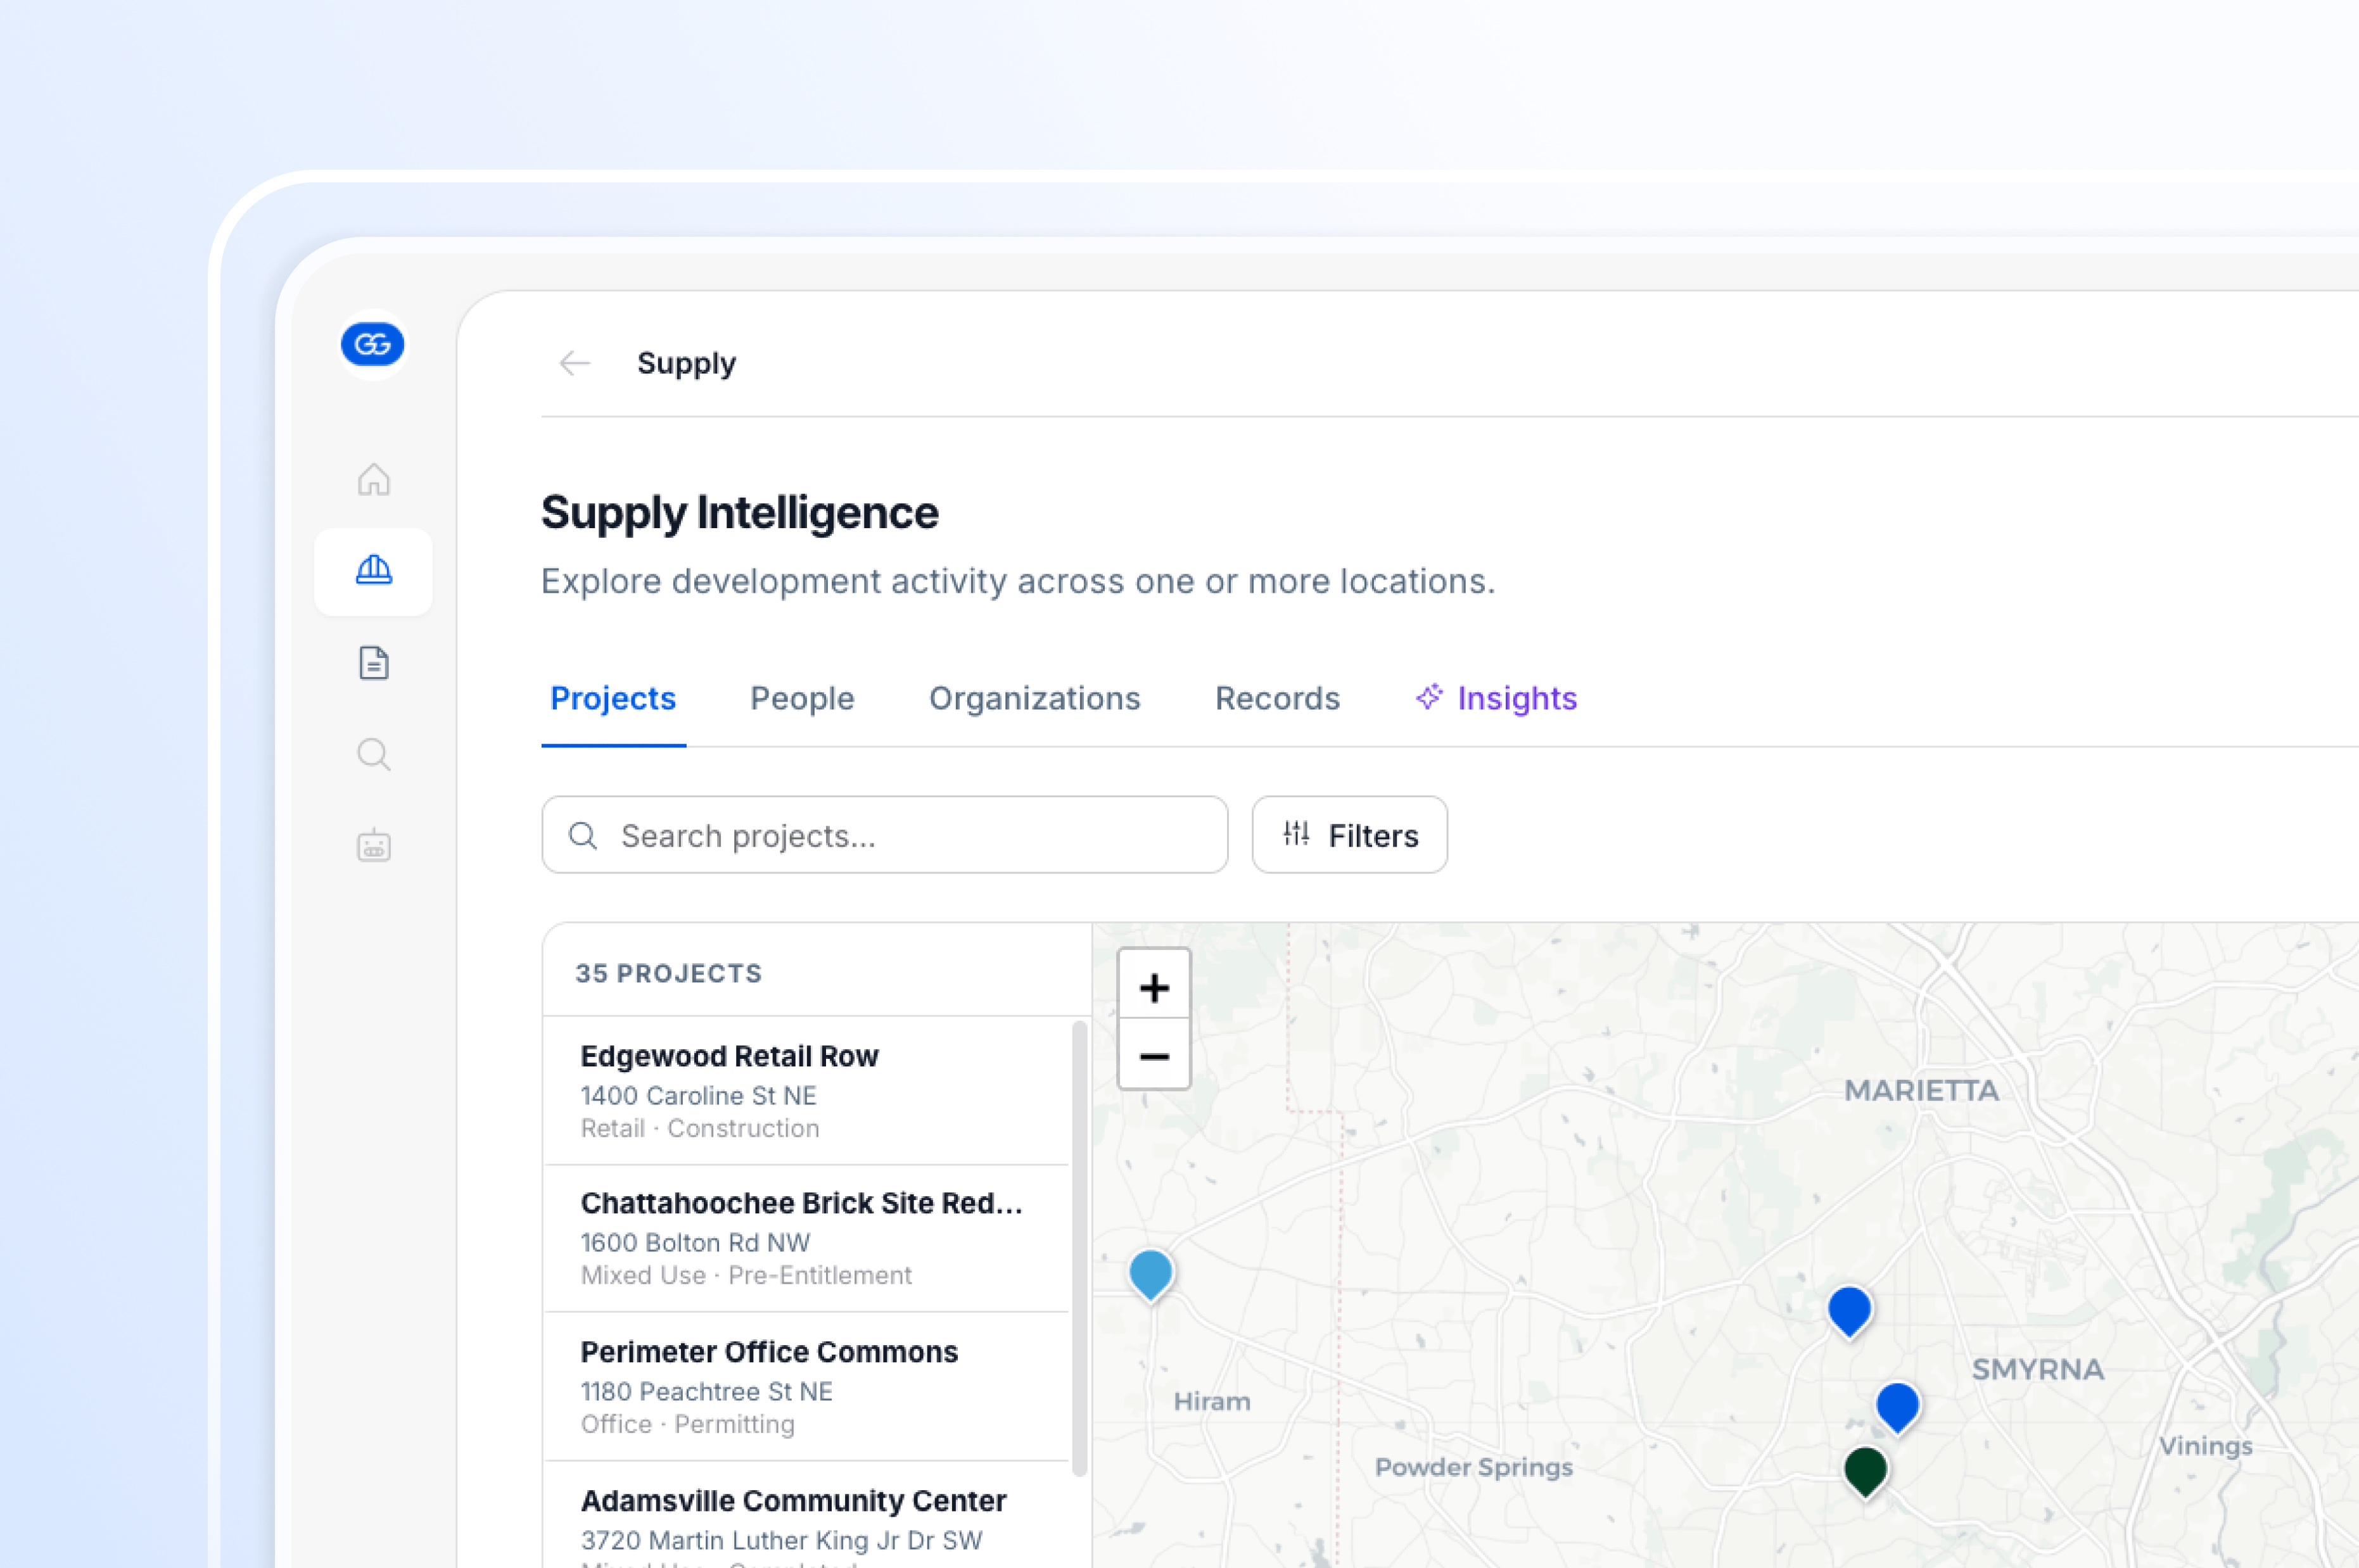2359x1568 pixels.
Task: Open Chattahoochee Brick Site Red... project
Action: point(806,1238)
